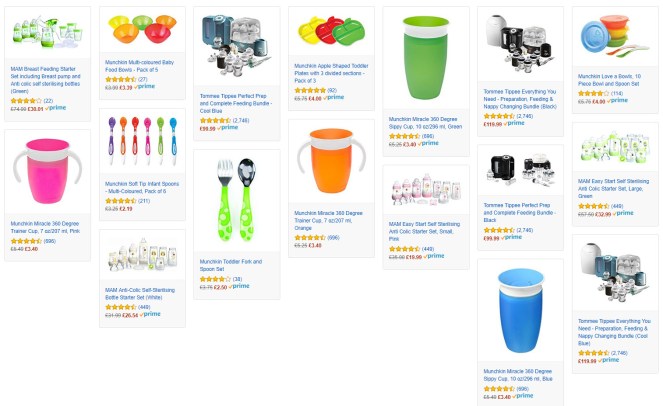Viewport: 663px width, 406px height.
Task: Open the multi-coloured soft tip spoons image
Action: click(142, 141)
